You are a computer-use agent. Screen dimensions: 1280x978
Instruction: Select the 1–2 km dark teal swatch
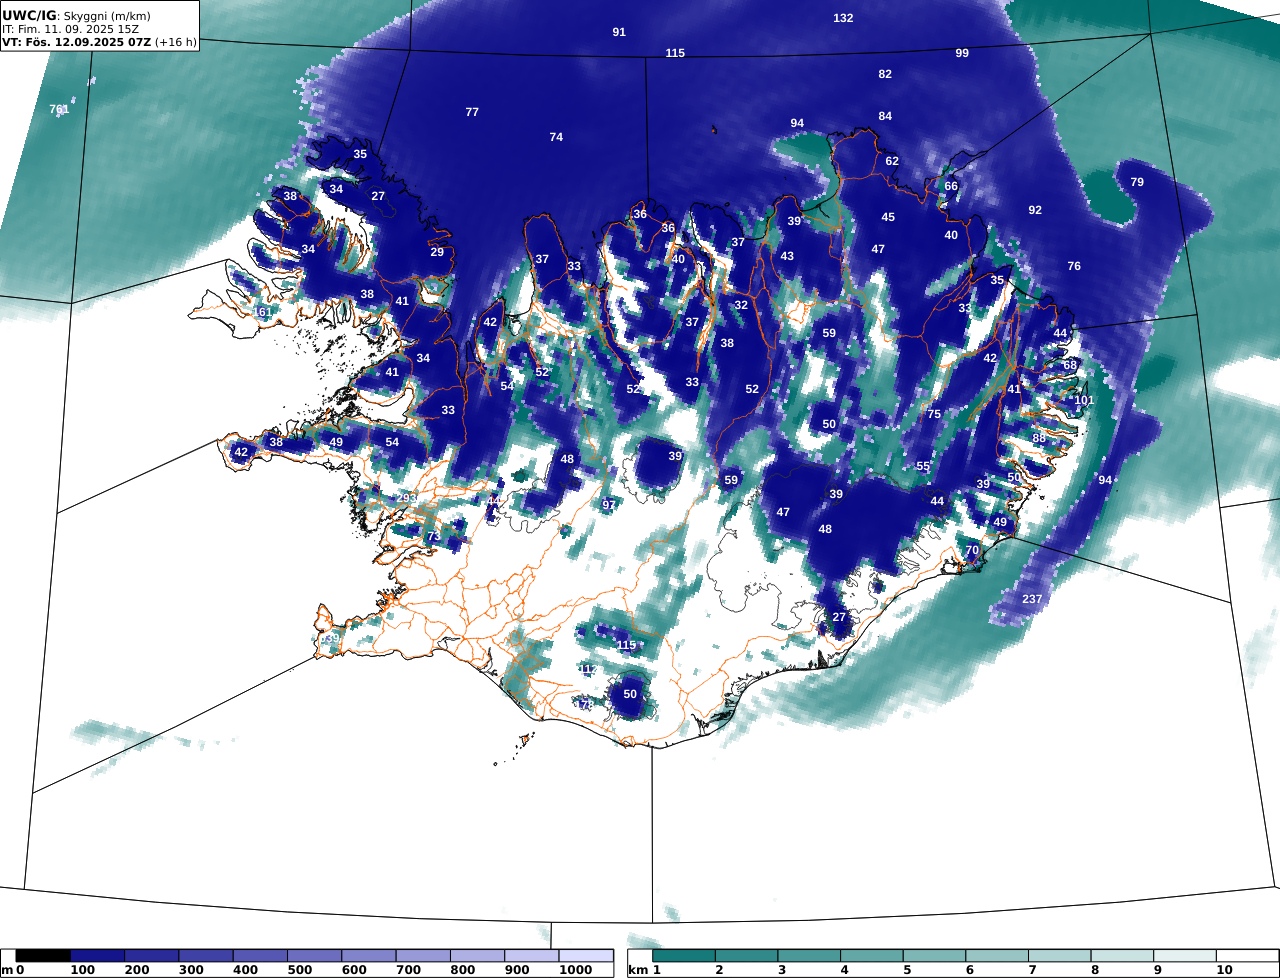coord(684,956)
